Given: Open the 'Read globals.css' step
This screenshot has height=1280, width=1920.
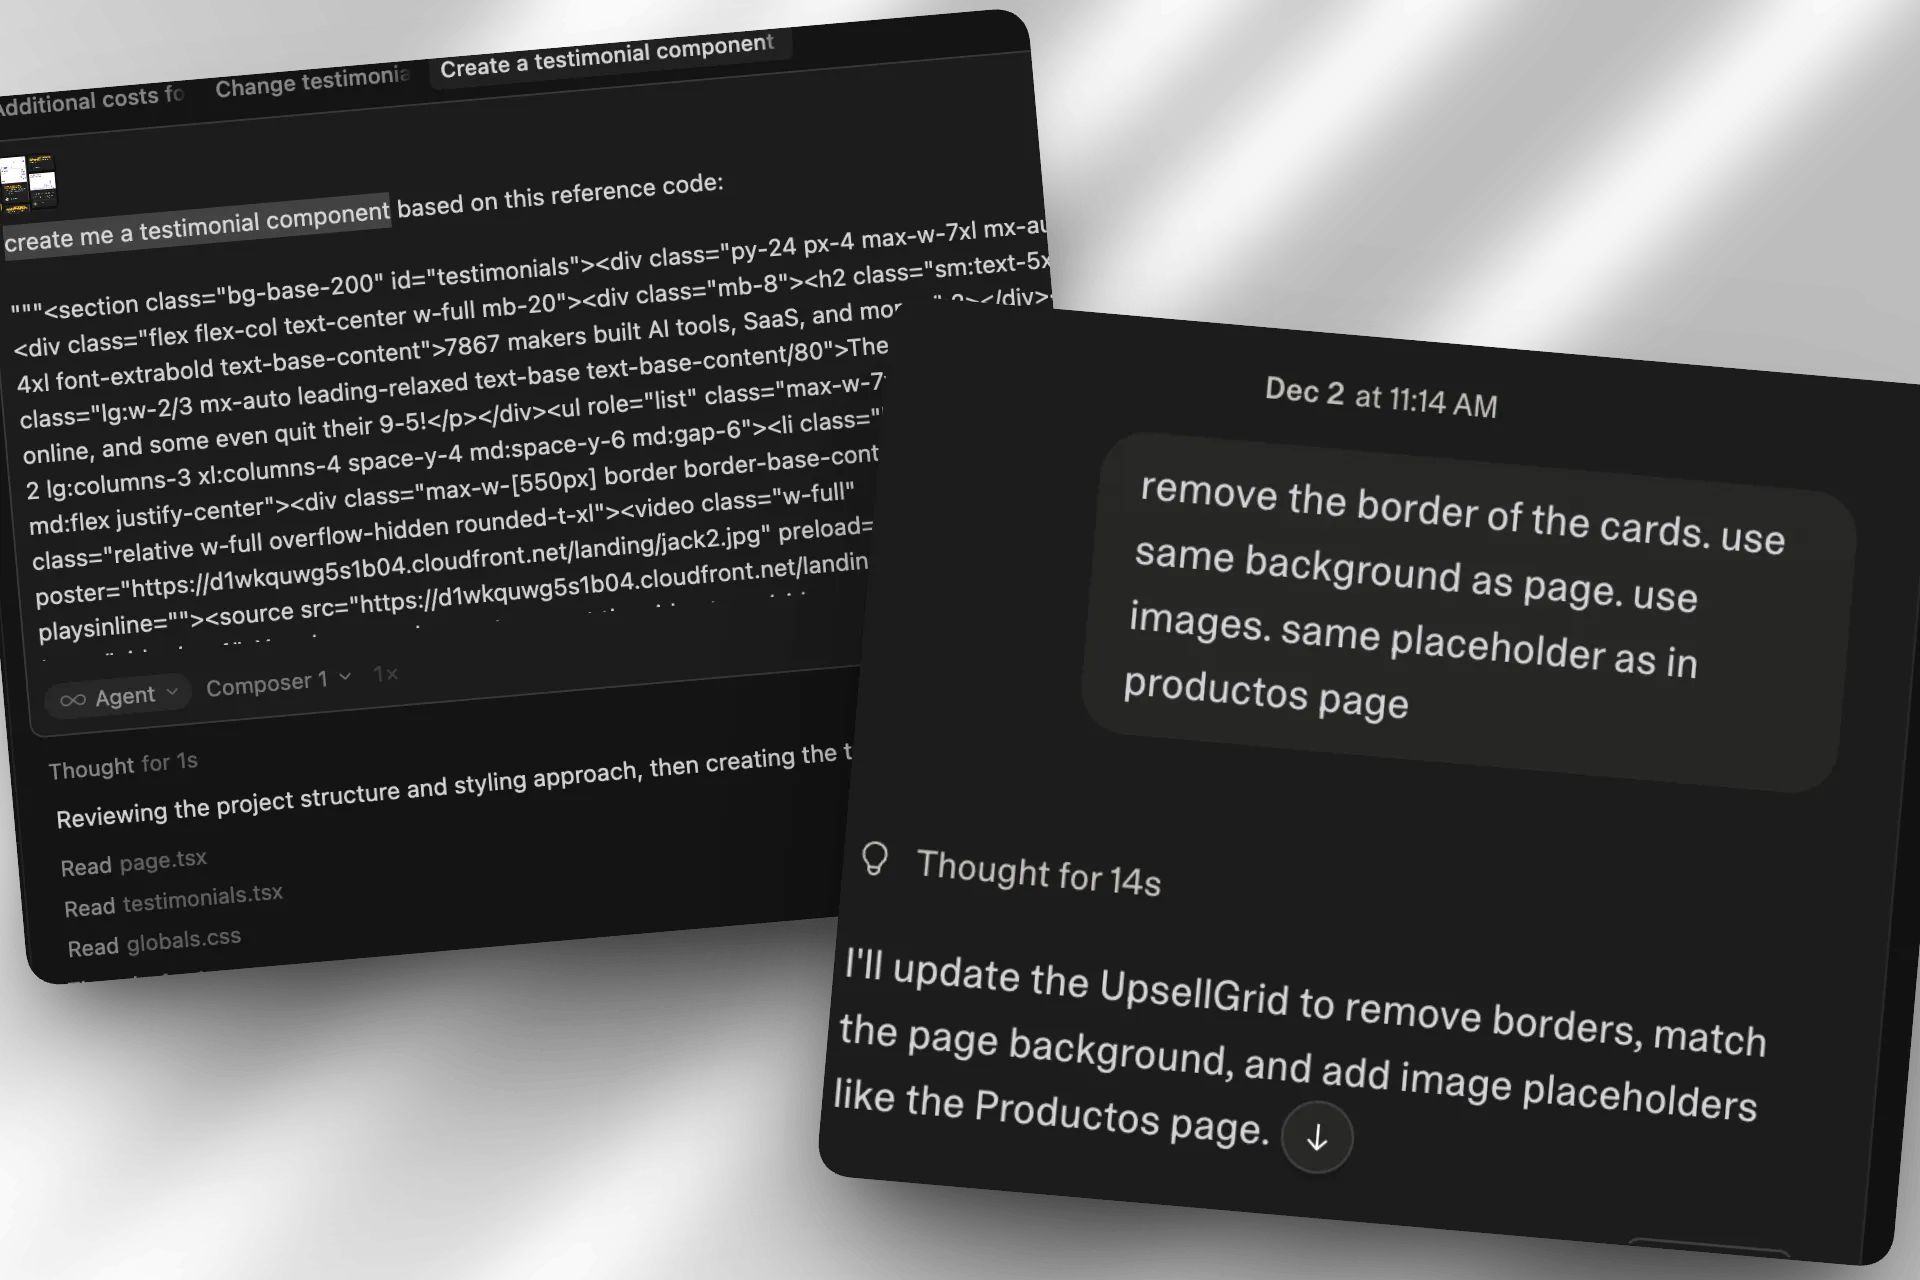Looking at the screenshot, I should pos(154,942).
